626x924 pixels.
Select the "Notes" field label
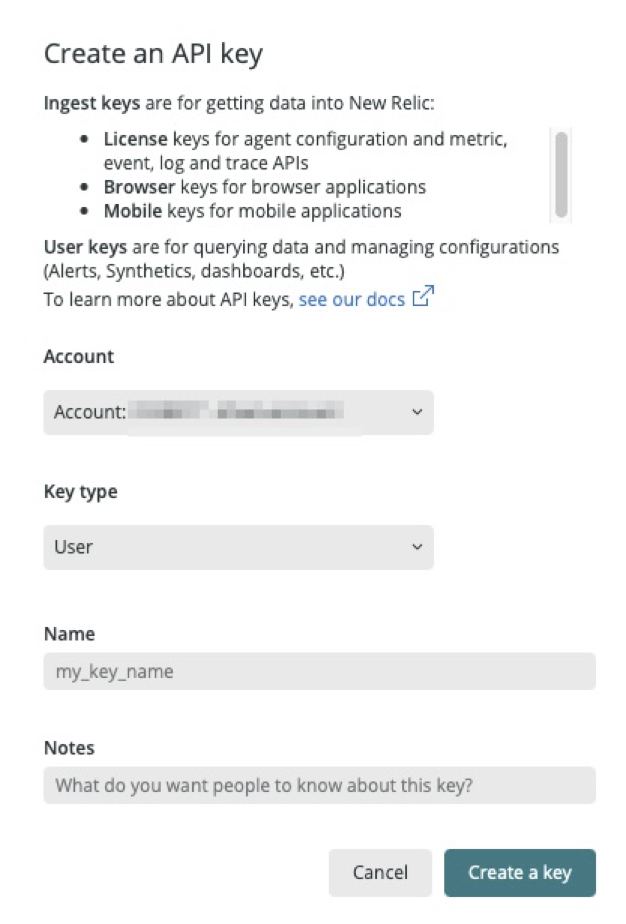[x=68, y=747]
